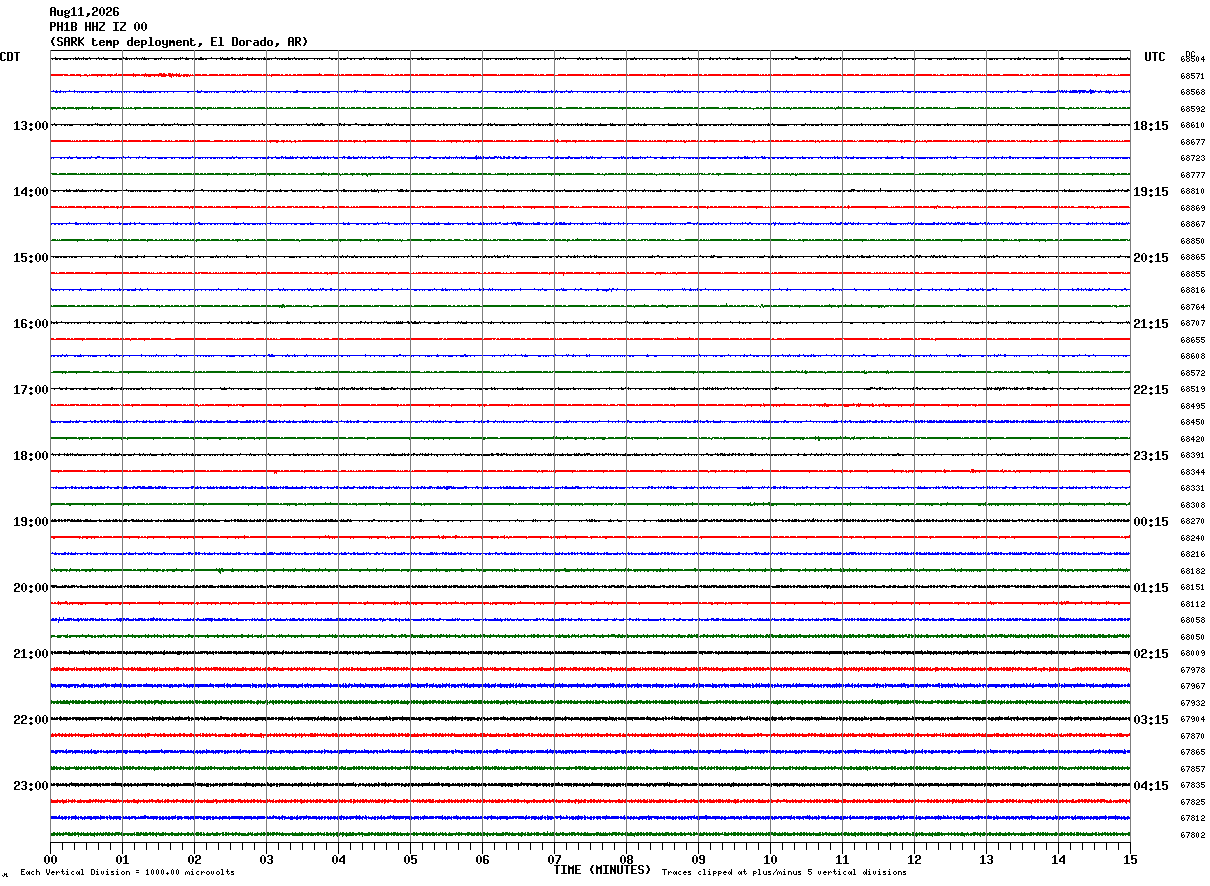
Task: Click the 'UTC' timezone label
Action: click(1155, 57)
